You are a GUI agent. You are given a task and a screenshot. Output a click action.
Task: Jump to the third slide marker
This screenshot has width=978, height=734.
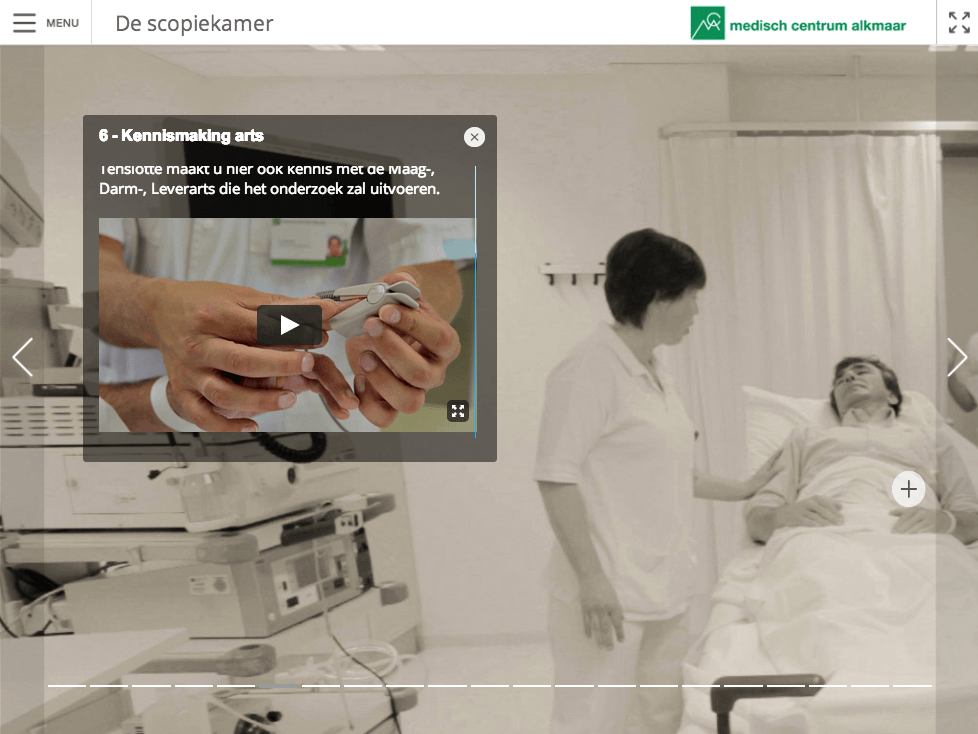152,685
